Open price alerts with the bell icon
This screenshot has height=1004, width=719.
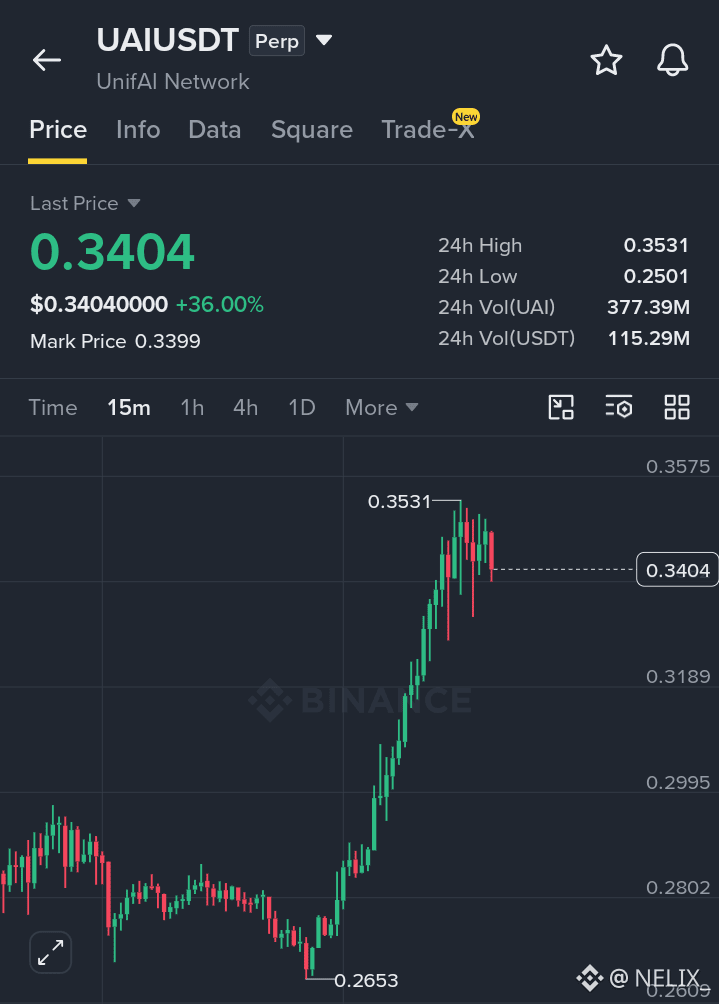pos(672,60)
